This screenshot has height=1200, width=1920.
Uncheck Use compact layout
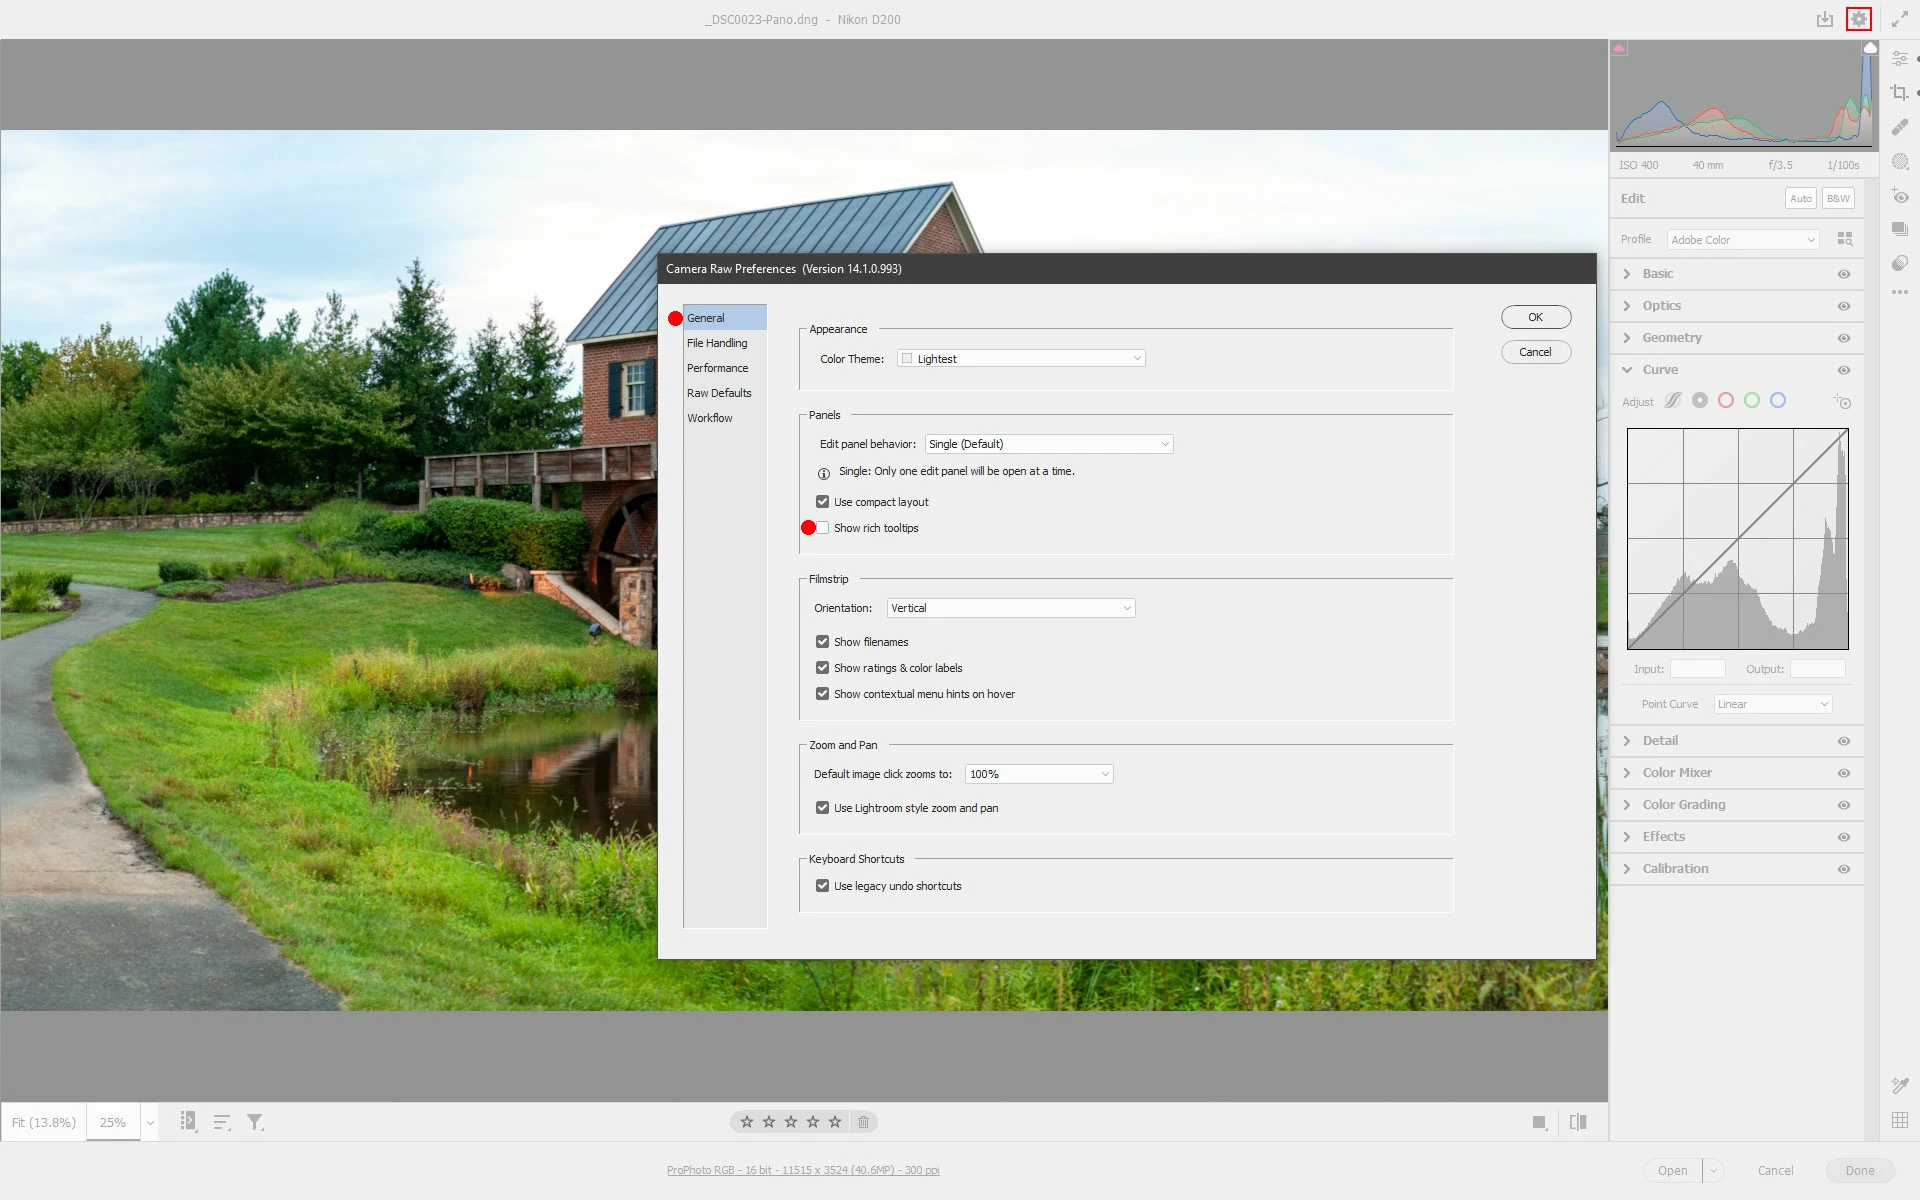[822, 502]
